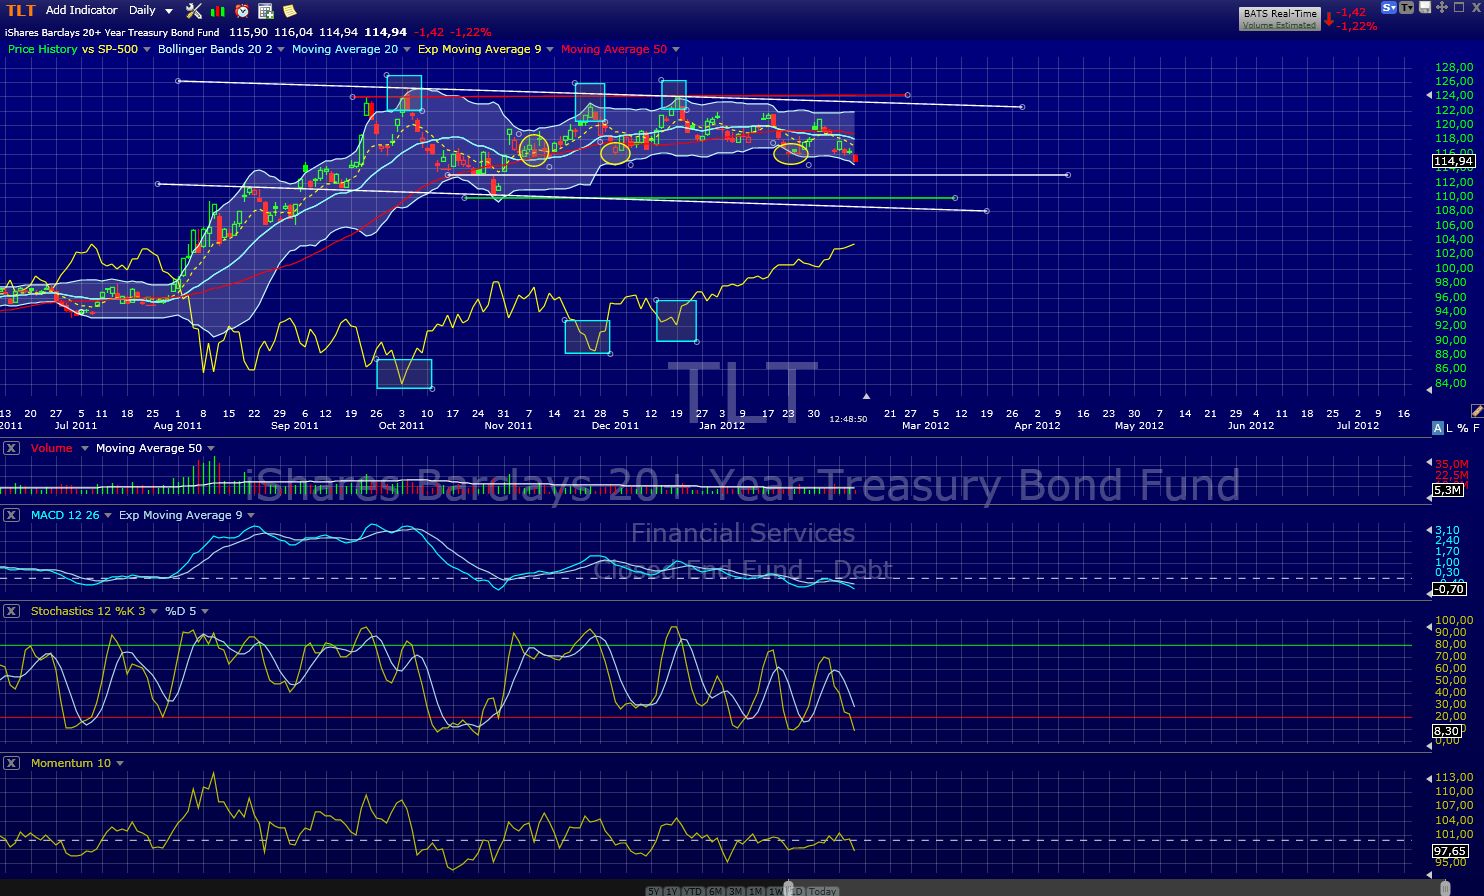This screenshot has width=1484, height=896.
Task: Expand the MACD 12 26 dropdown
Action: 107,515
